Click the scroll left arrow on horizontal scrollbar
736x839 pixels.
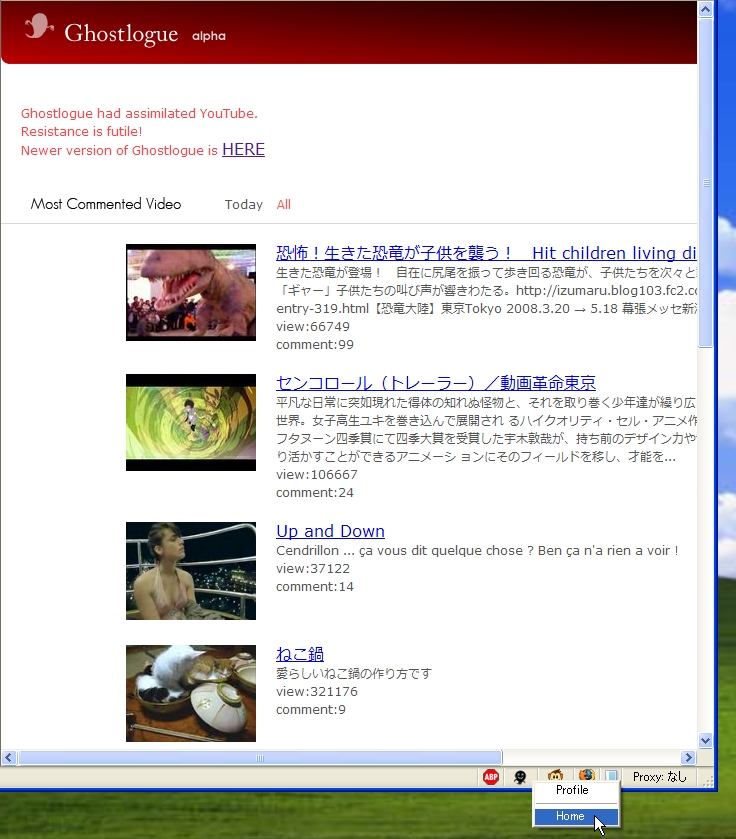point(9,758)
